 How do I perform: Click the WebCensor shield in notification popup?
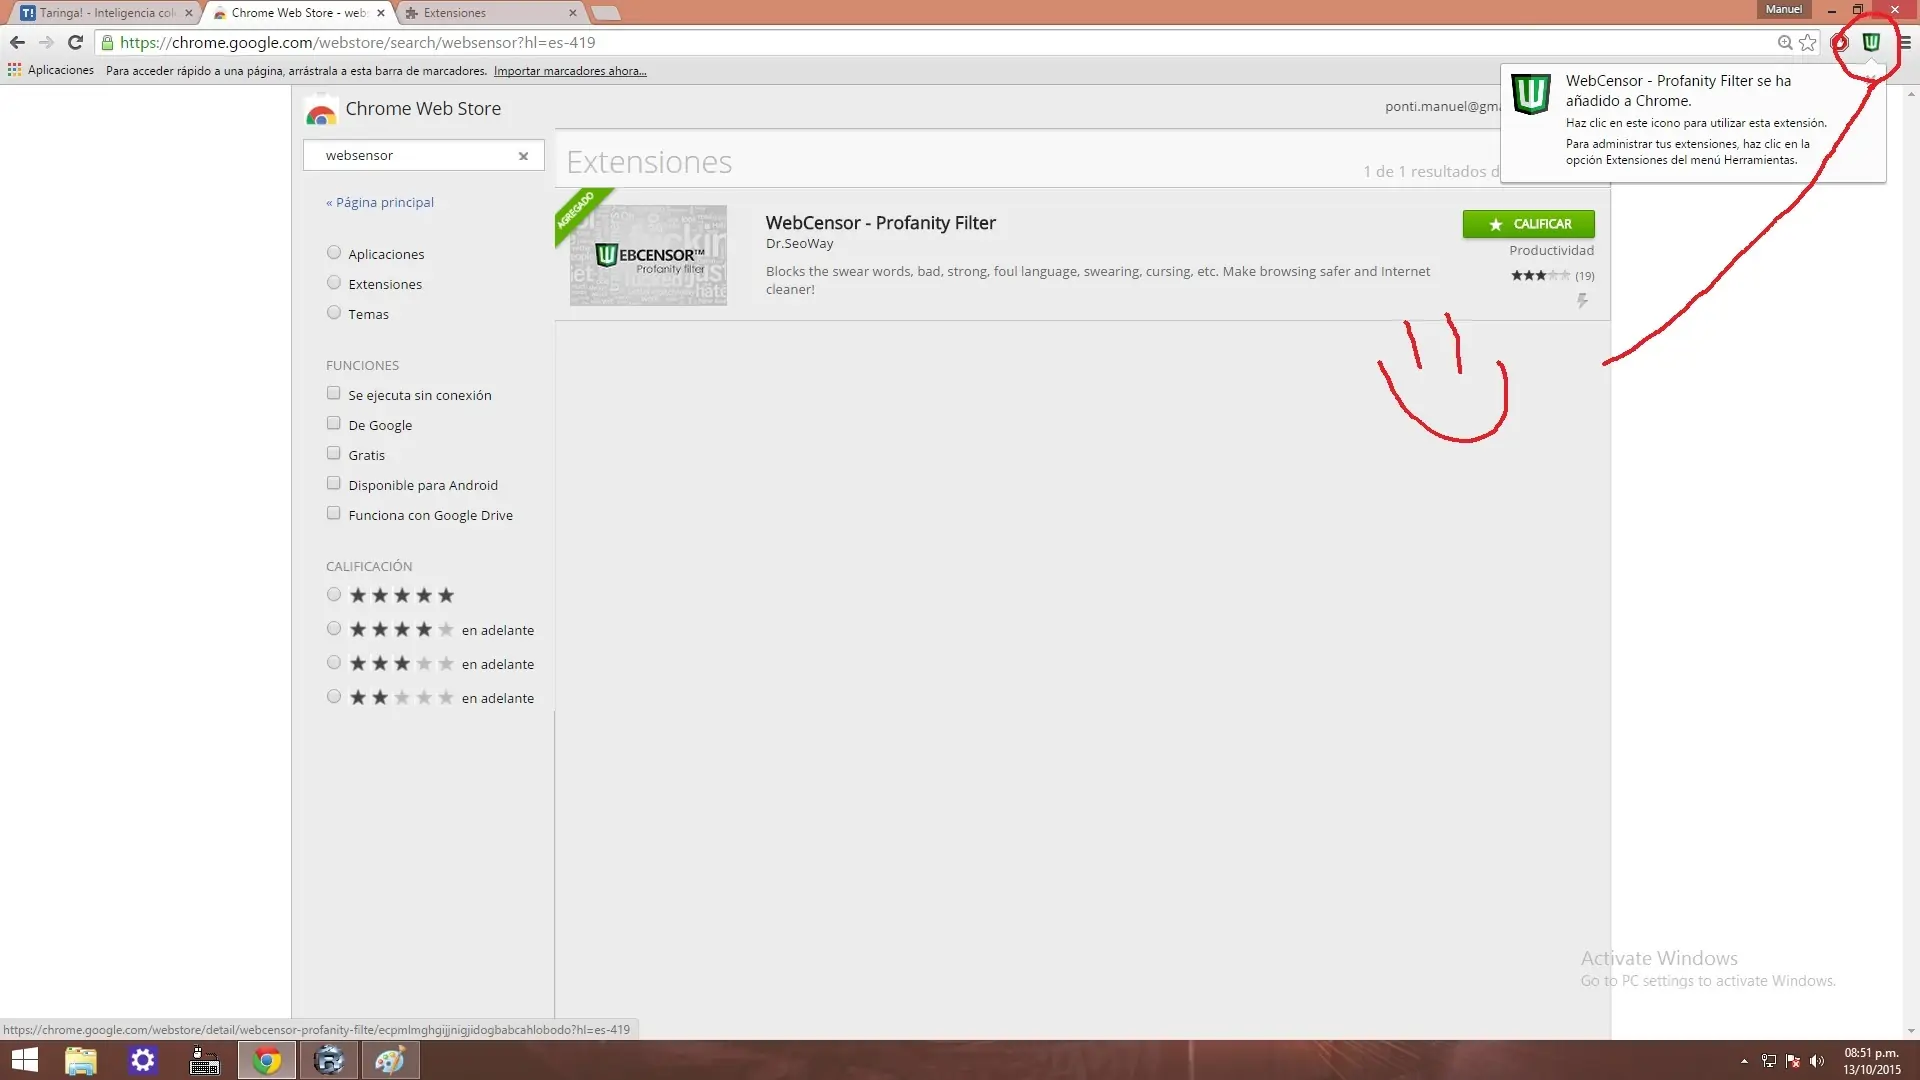pos(1531,94)
